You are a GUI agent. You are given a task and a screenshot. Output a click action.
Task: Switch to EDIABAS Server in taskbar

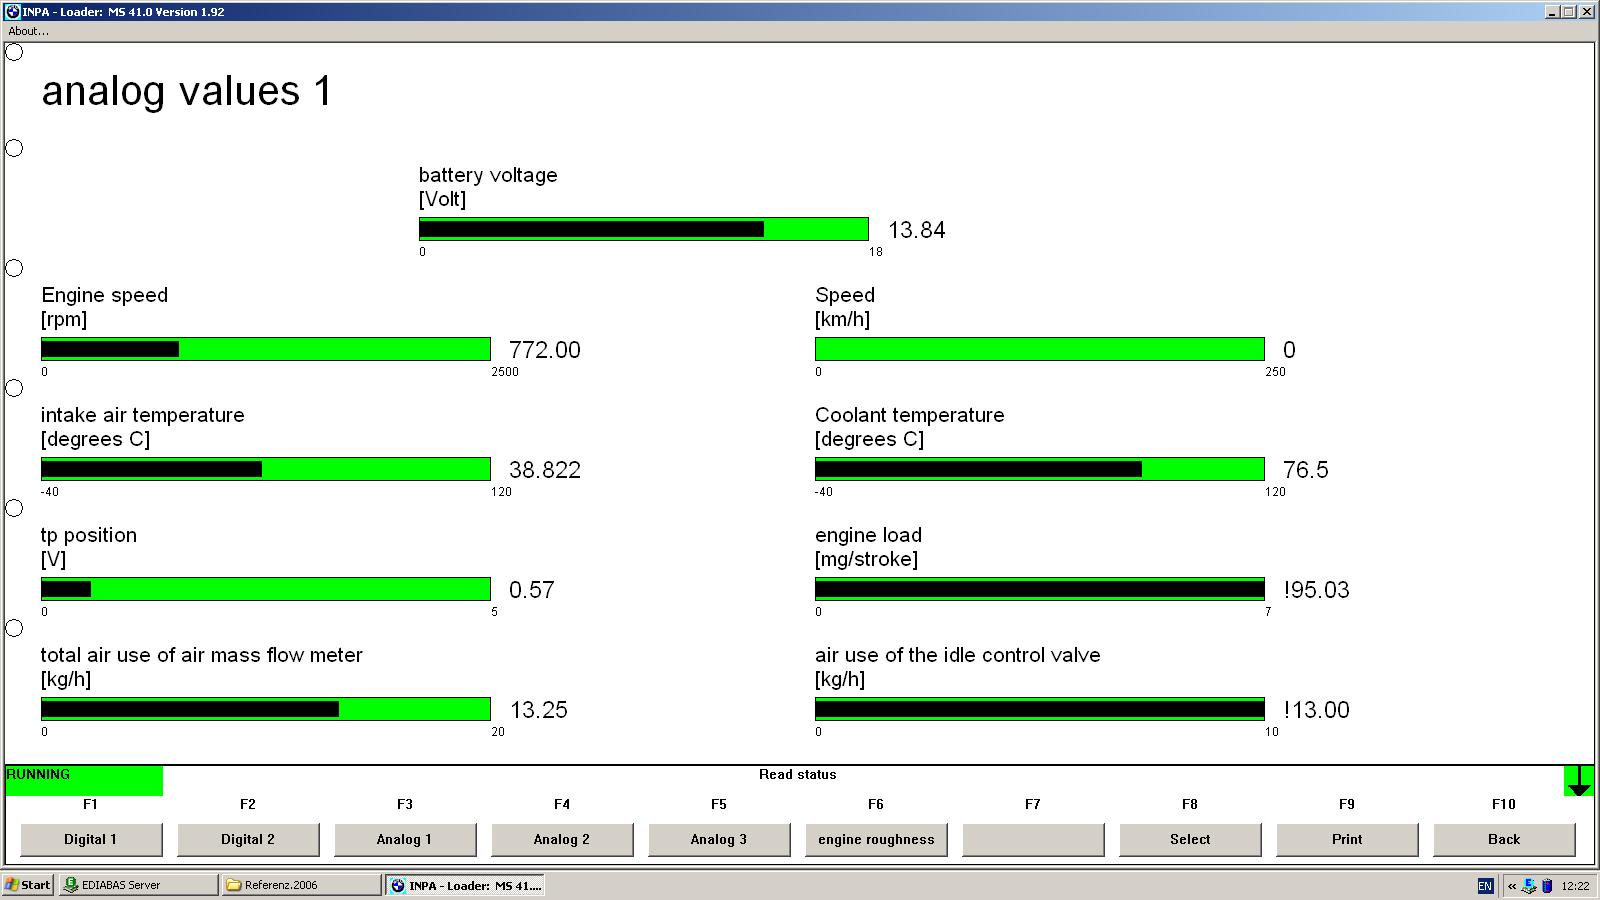138,885
